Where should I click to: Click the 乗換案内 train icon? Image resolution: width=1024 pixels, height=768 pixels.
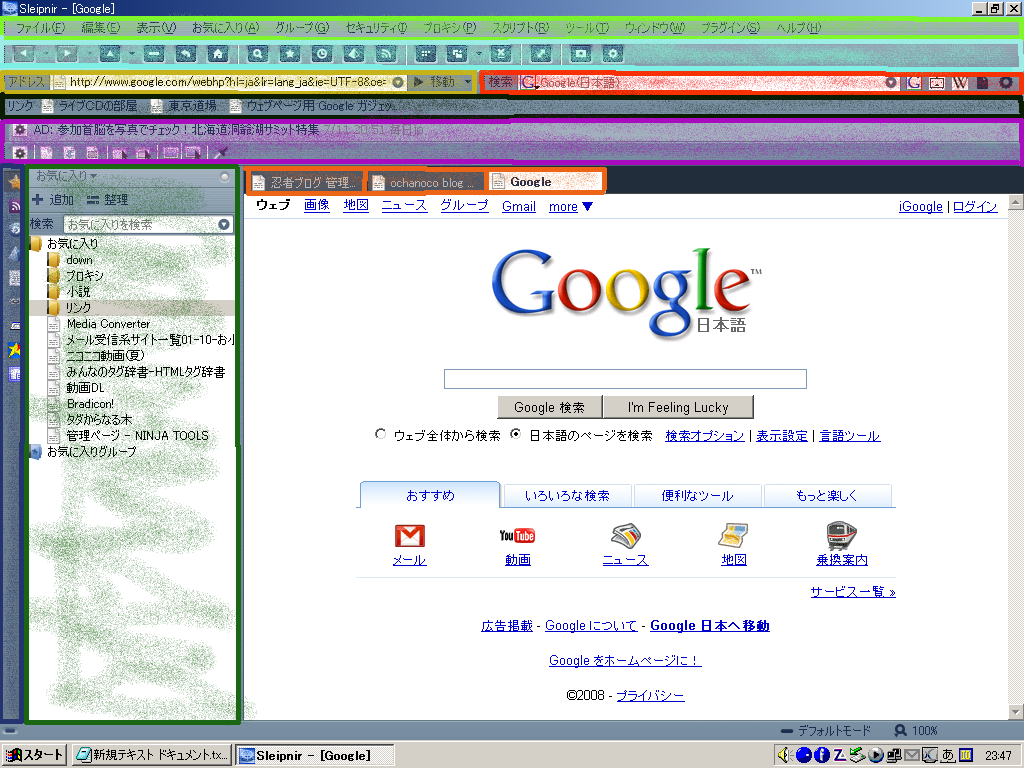(x=842, y=536)
